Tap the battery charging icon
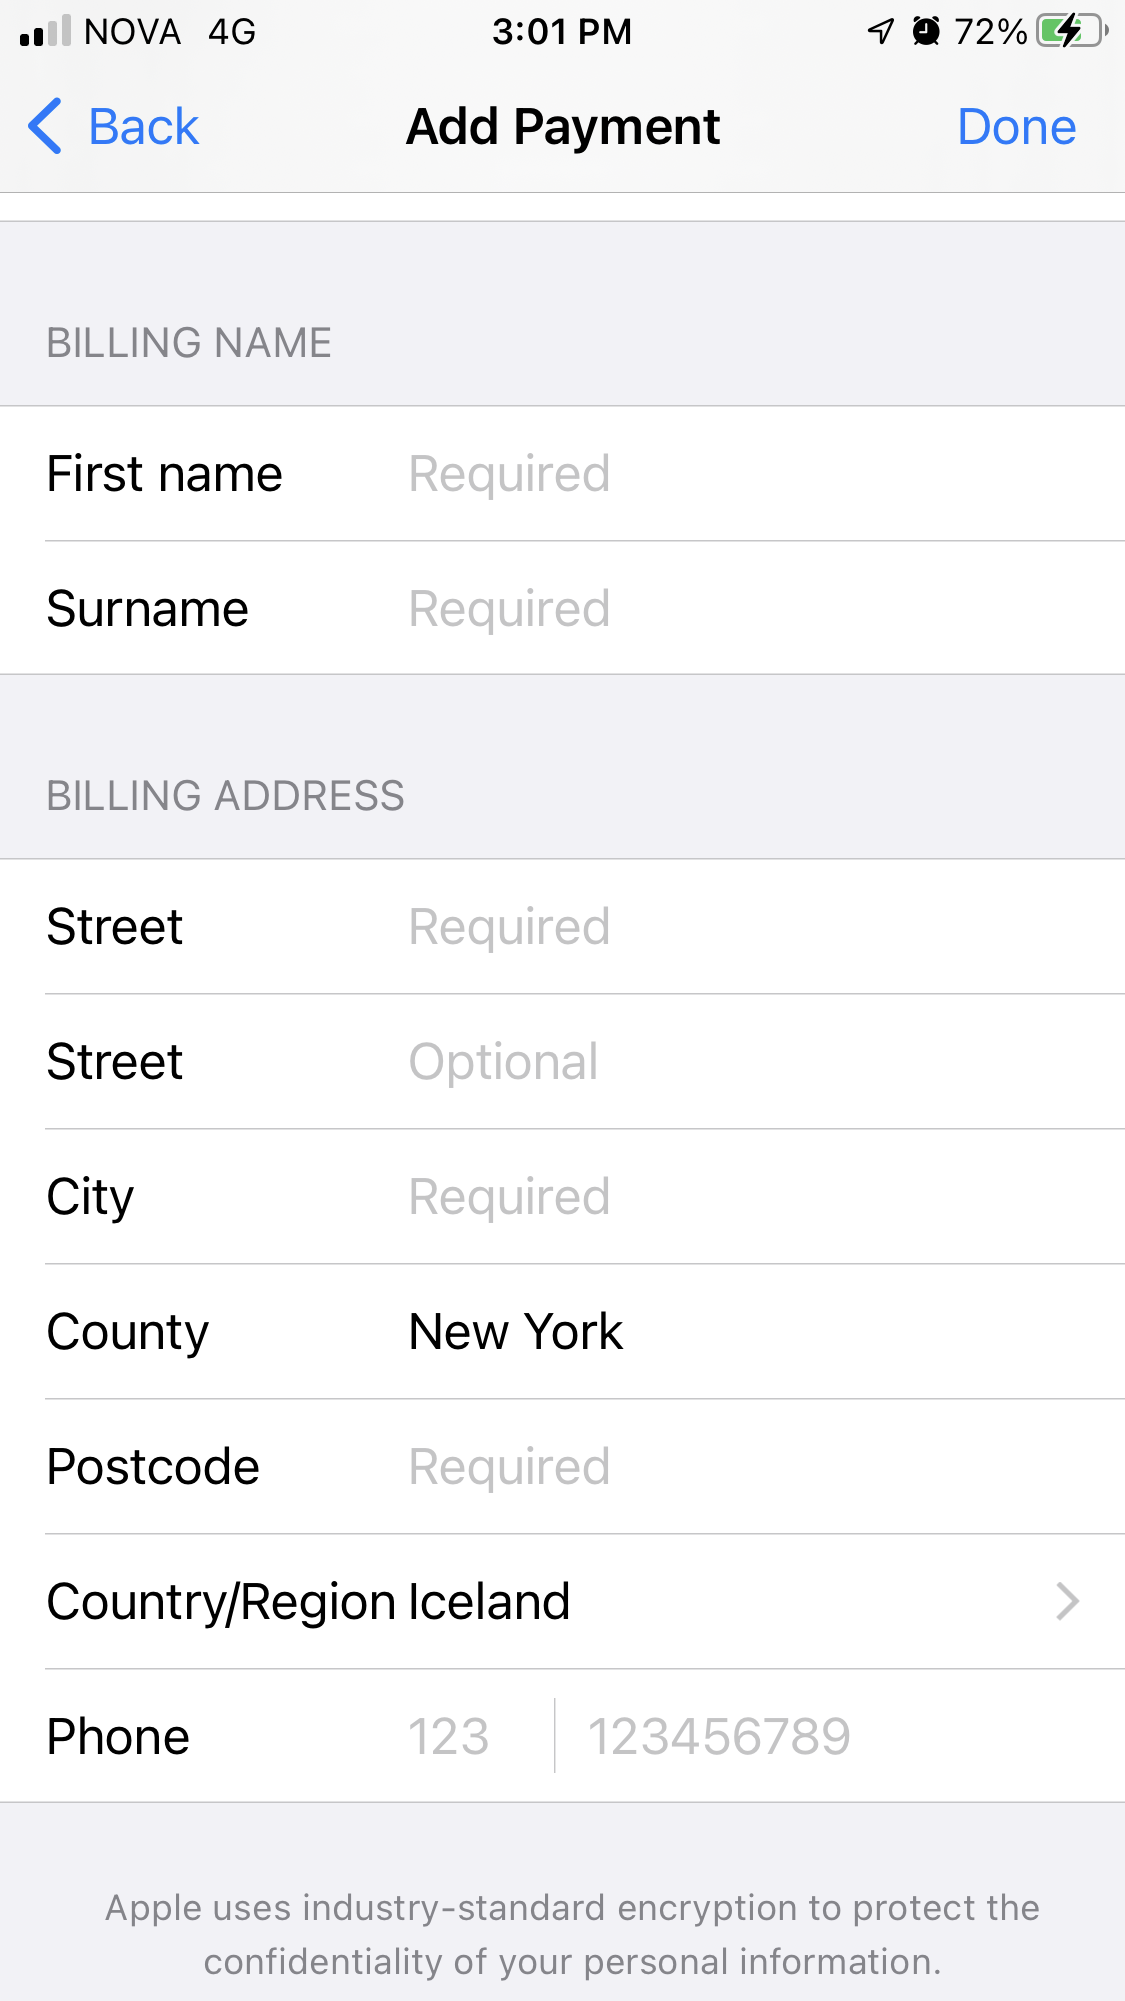 (x=1073, y=31)
